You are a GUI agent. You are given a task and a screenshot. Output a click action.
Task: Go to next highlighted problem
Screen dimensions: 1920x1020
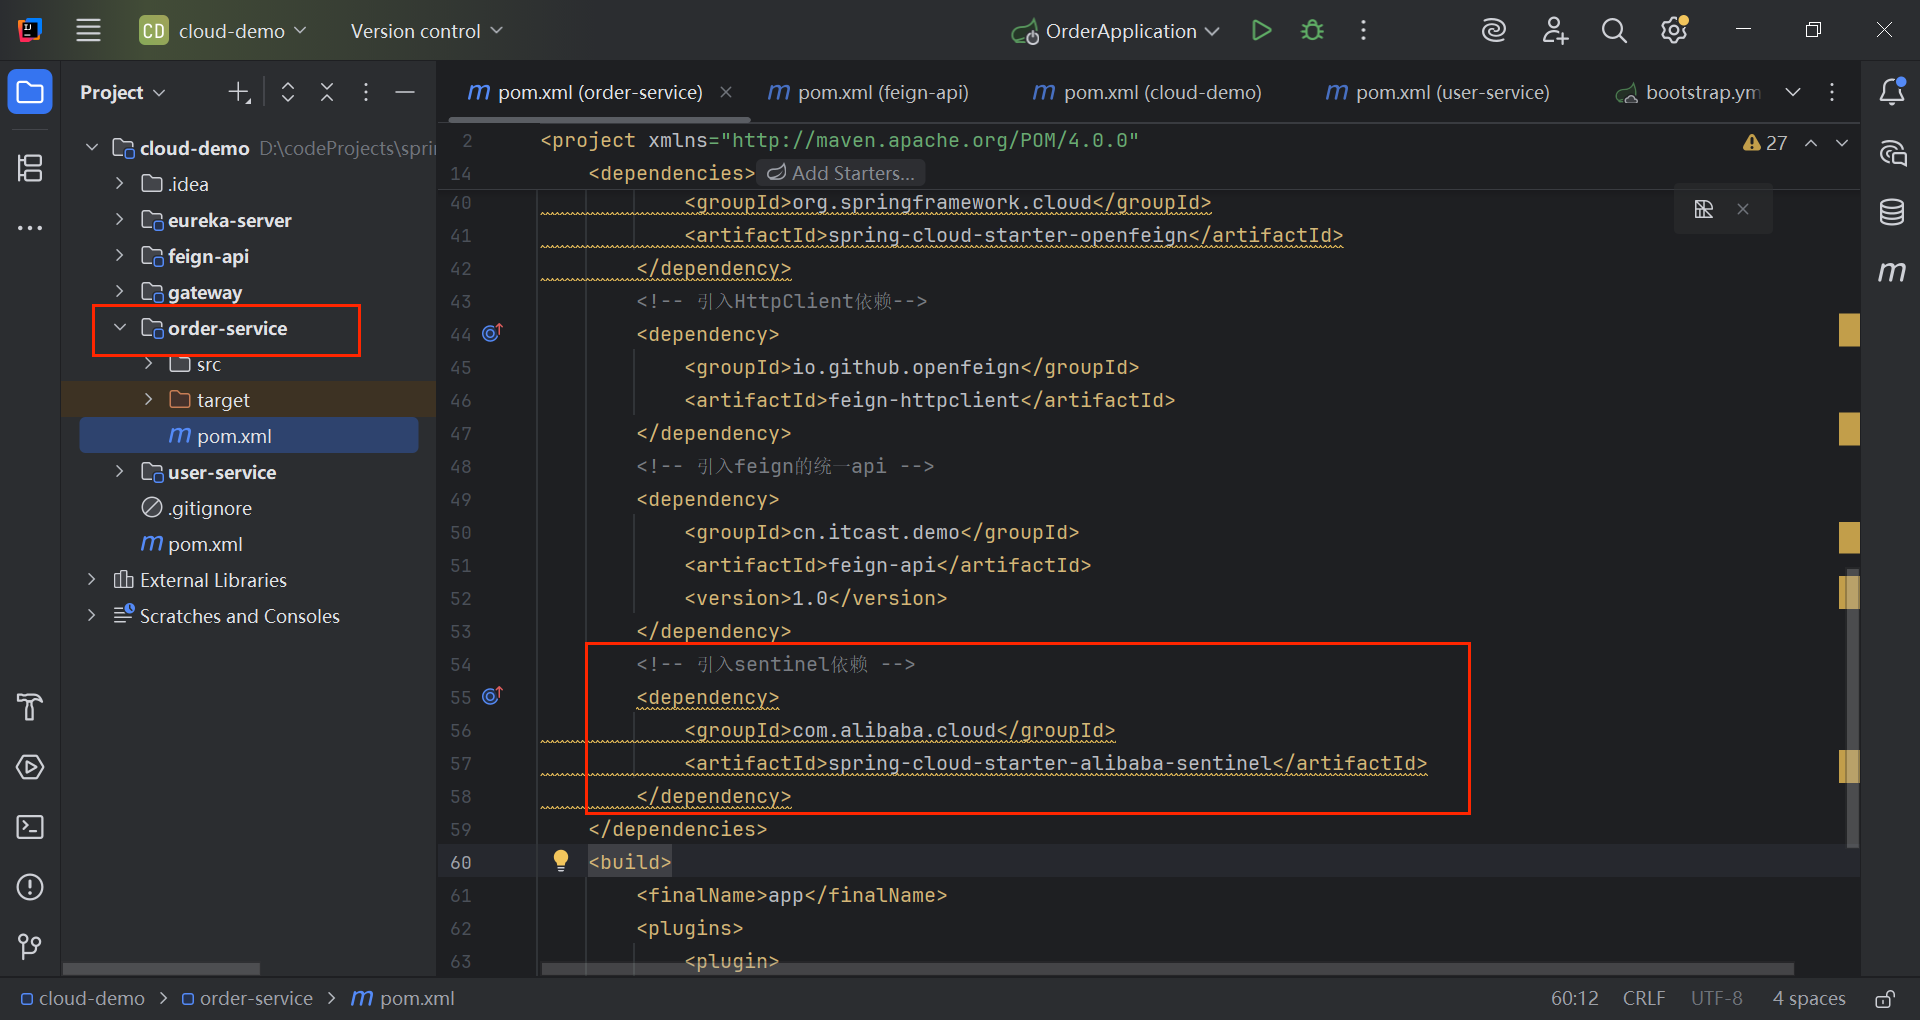tap(1842, 143)
